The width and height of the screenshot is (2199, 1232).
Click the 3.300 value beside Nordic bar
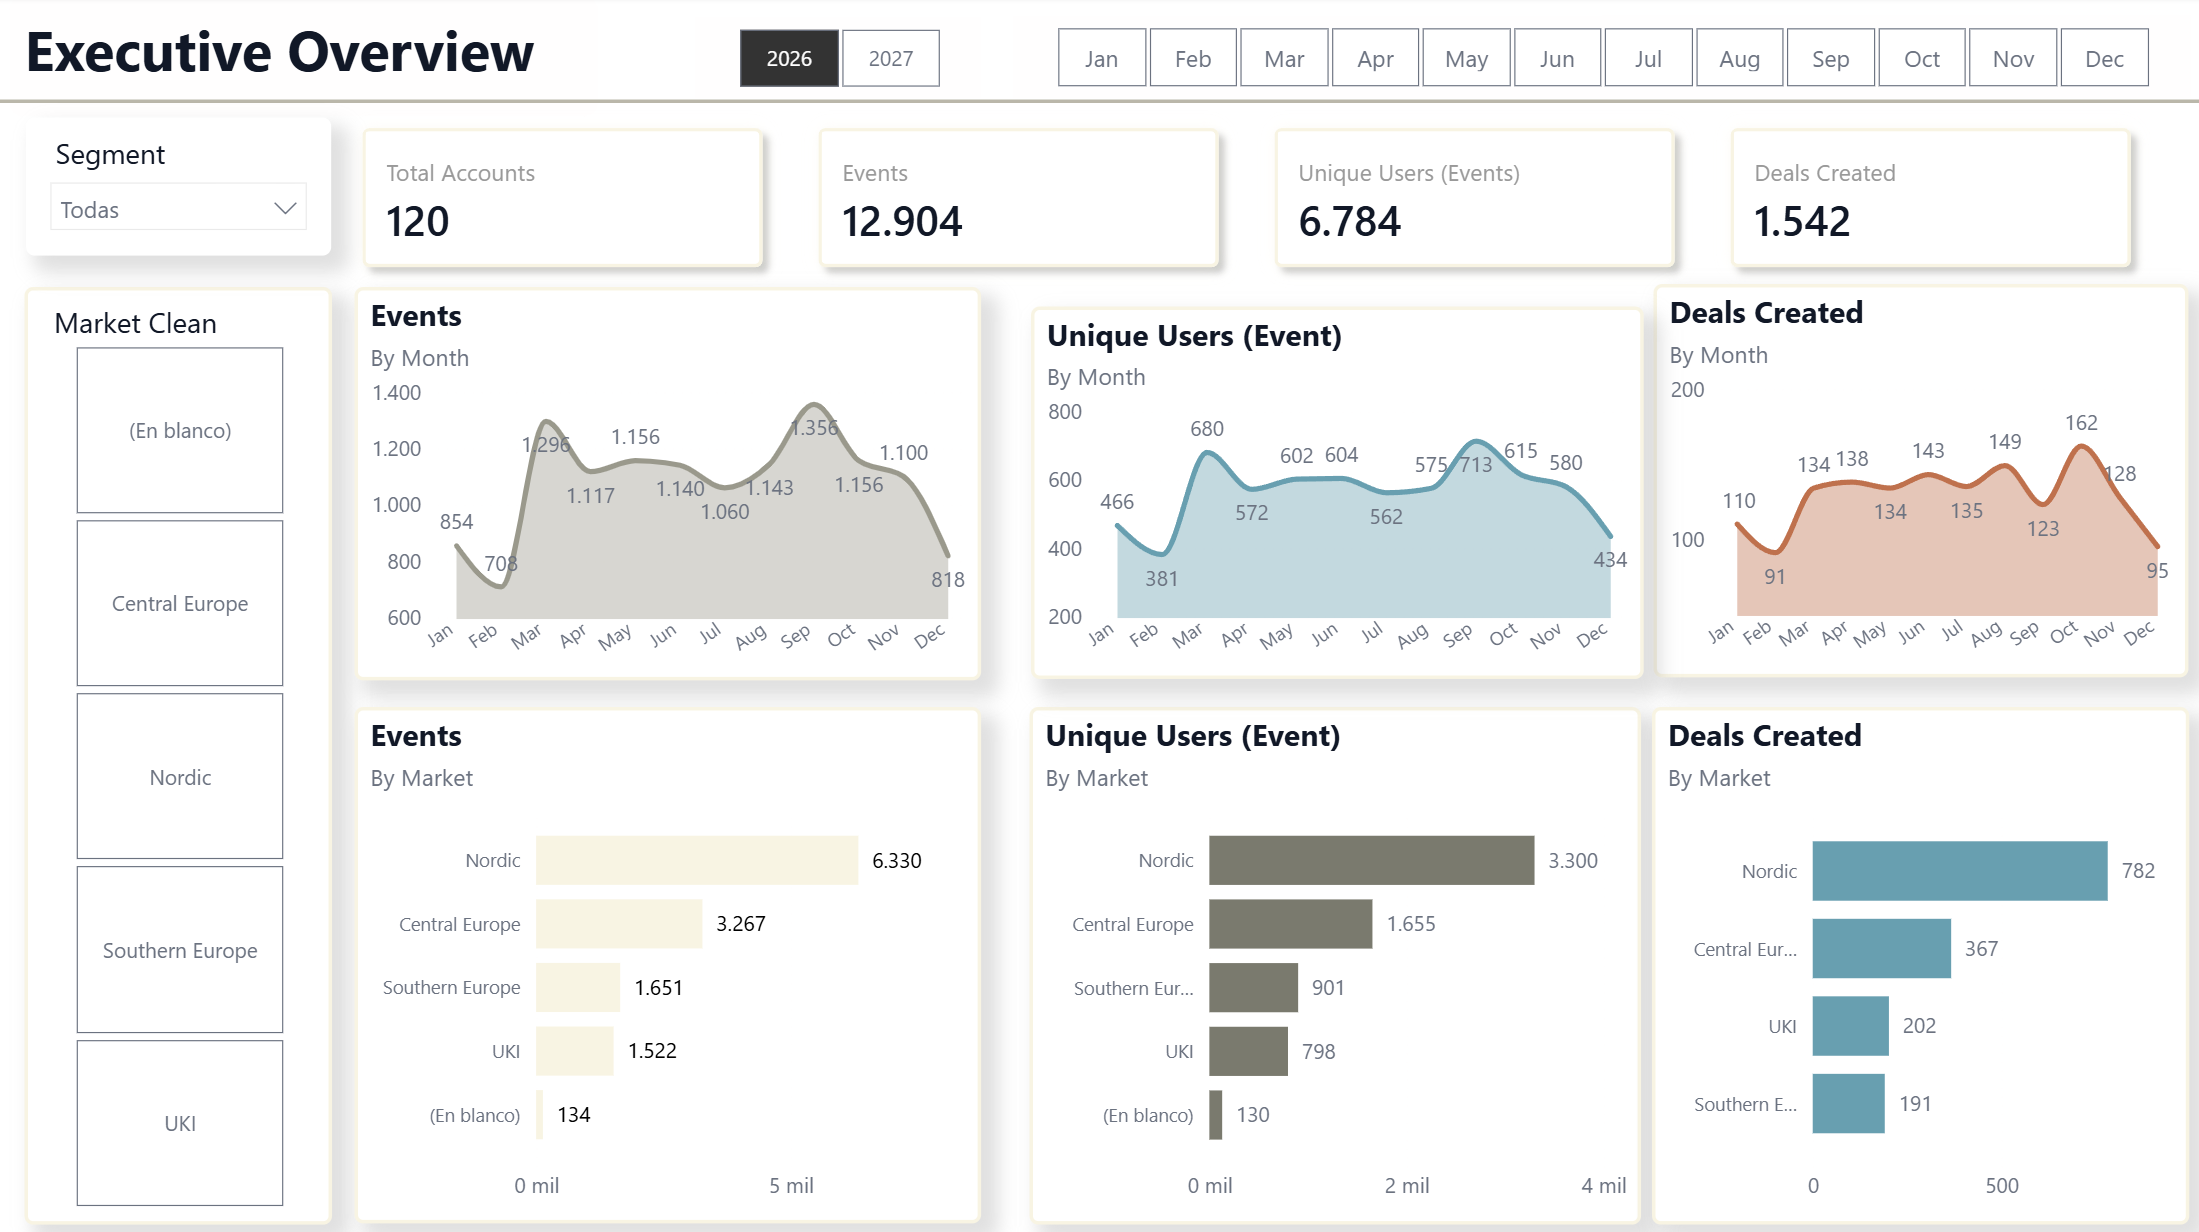pyautogui.click(x=1573, y=860)
